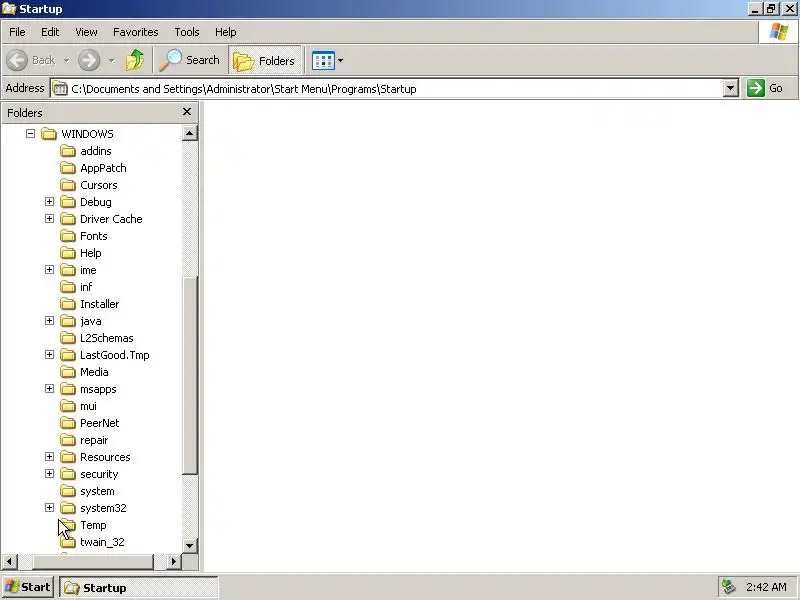This screenshot has width=800, height=600.
Task: Click the Go button
Action: (766, 88)
